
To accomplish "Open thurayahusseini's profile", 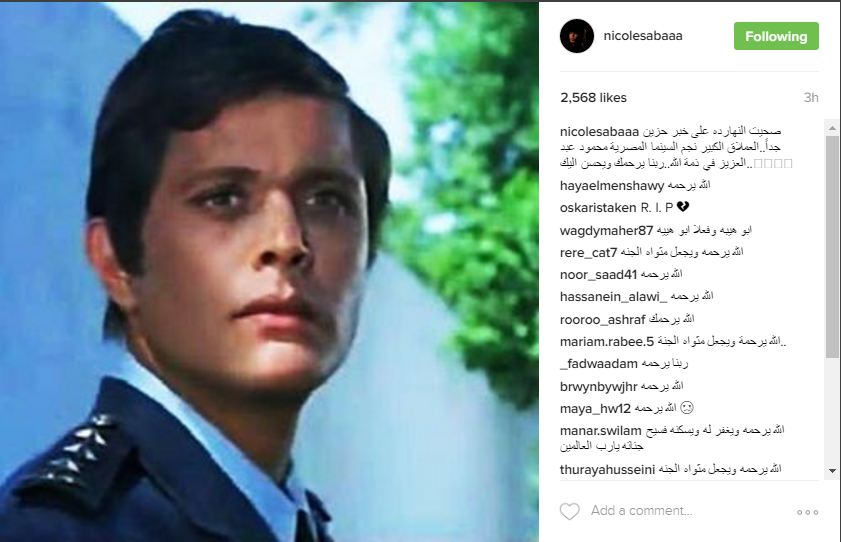I will (x=608, y=470).
